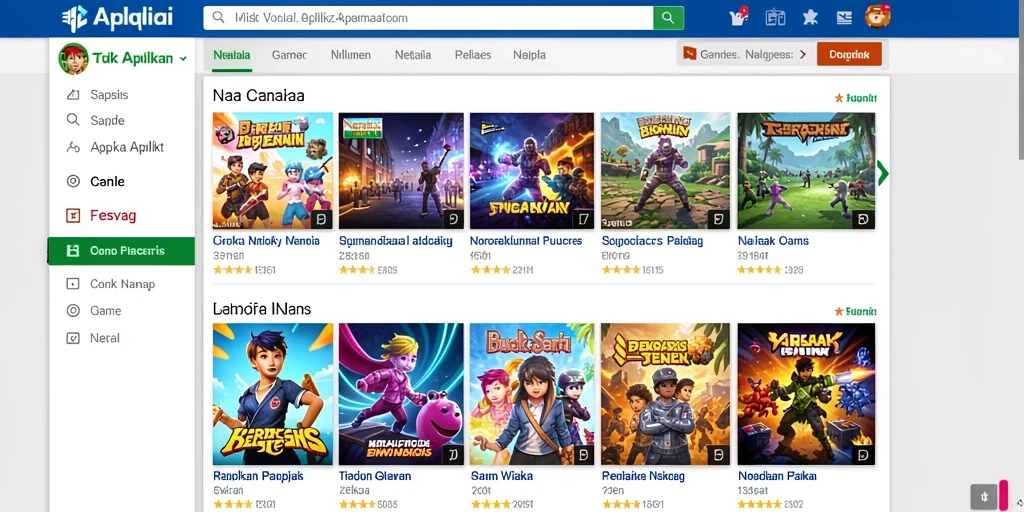Open the gift box icon in header
Image resolution: width=1024 pixels, height=512 pixels.
pyautogui.click(x=775, y=18)
